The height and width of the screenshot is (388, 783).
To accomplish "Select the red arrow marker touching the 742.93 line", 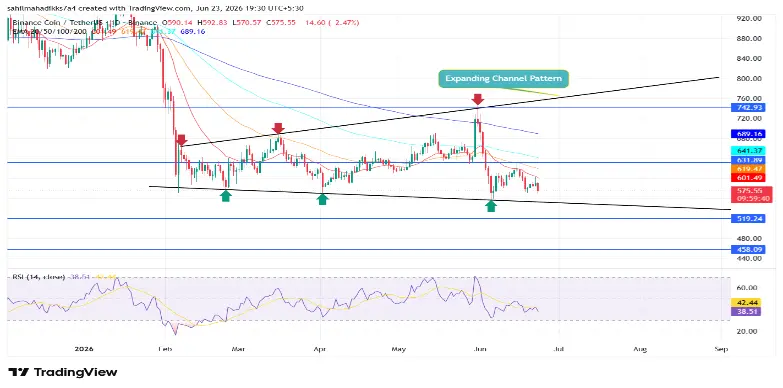I will click(x=477, y=99).
